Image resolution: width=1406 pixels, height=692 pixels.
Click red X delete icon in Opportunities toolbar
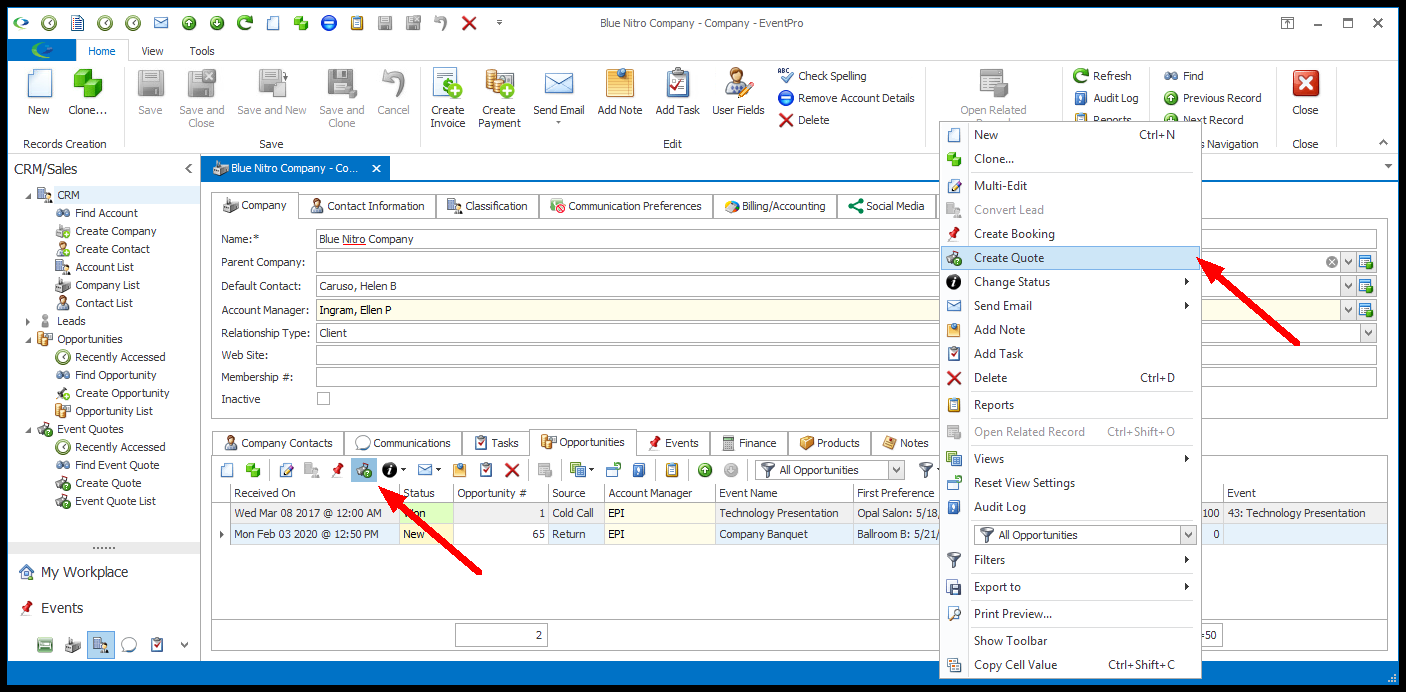coord(512,470)
